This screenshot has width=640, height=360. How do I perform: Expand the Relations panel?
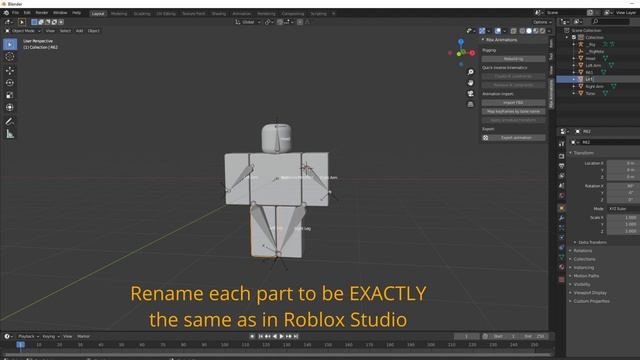[x=582, y=251]
